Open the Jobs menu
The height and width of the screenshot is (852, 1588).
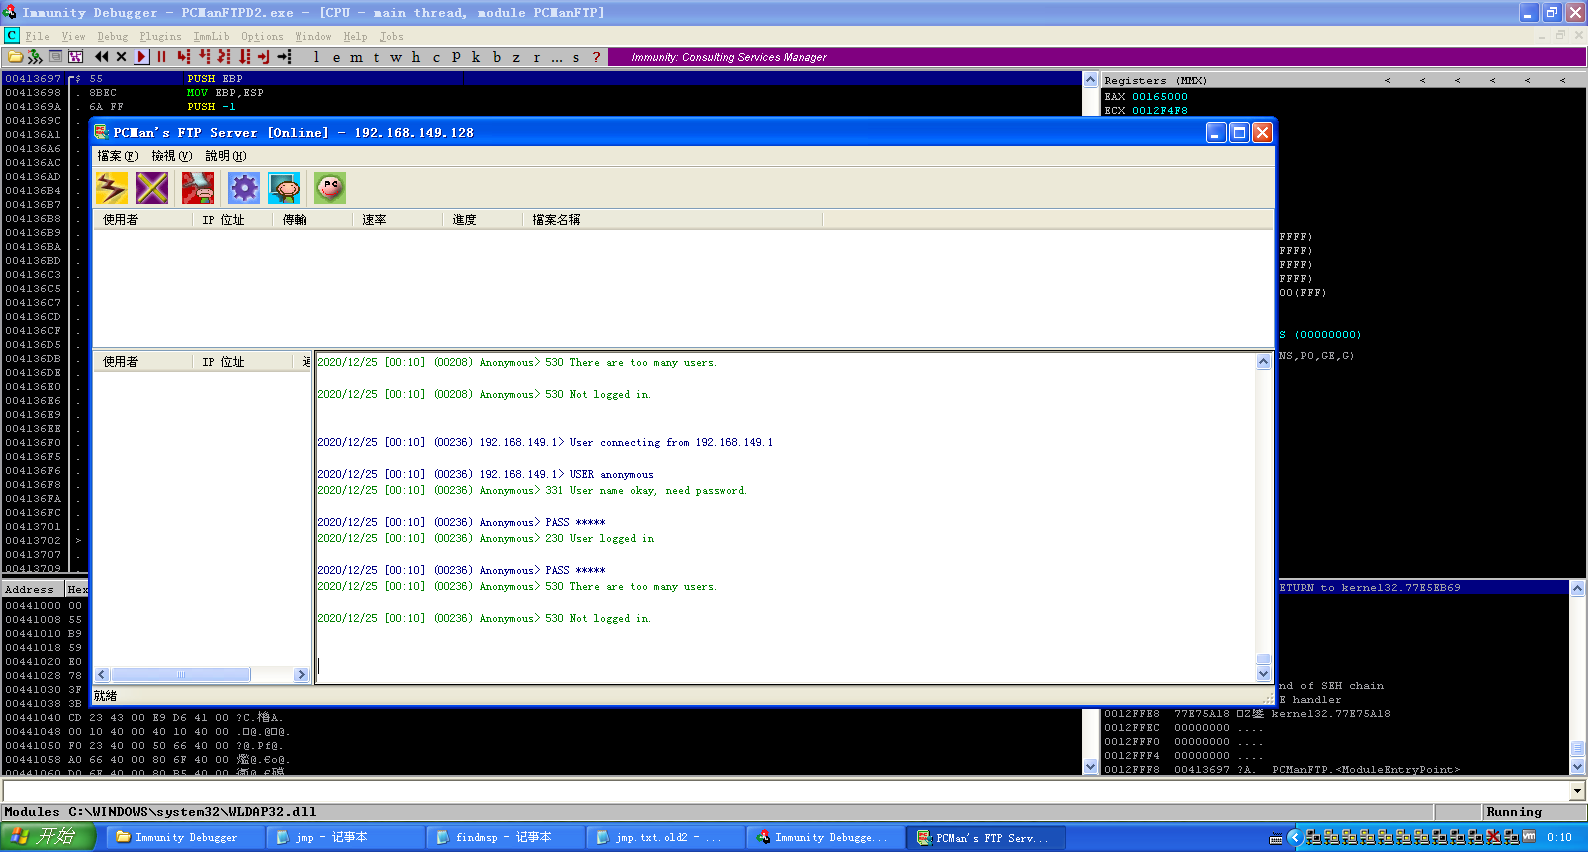[391, 37]
